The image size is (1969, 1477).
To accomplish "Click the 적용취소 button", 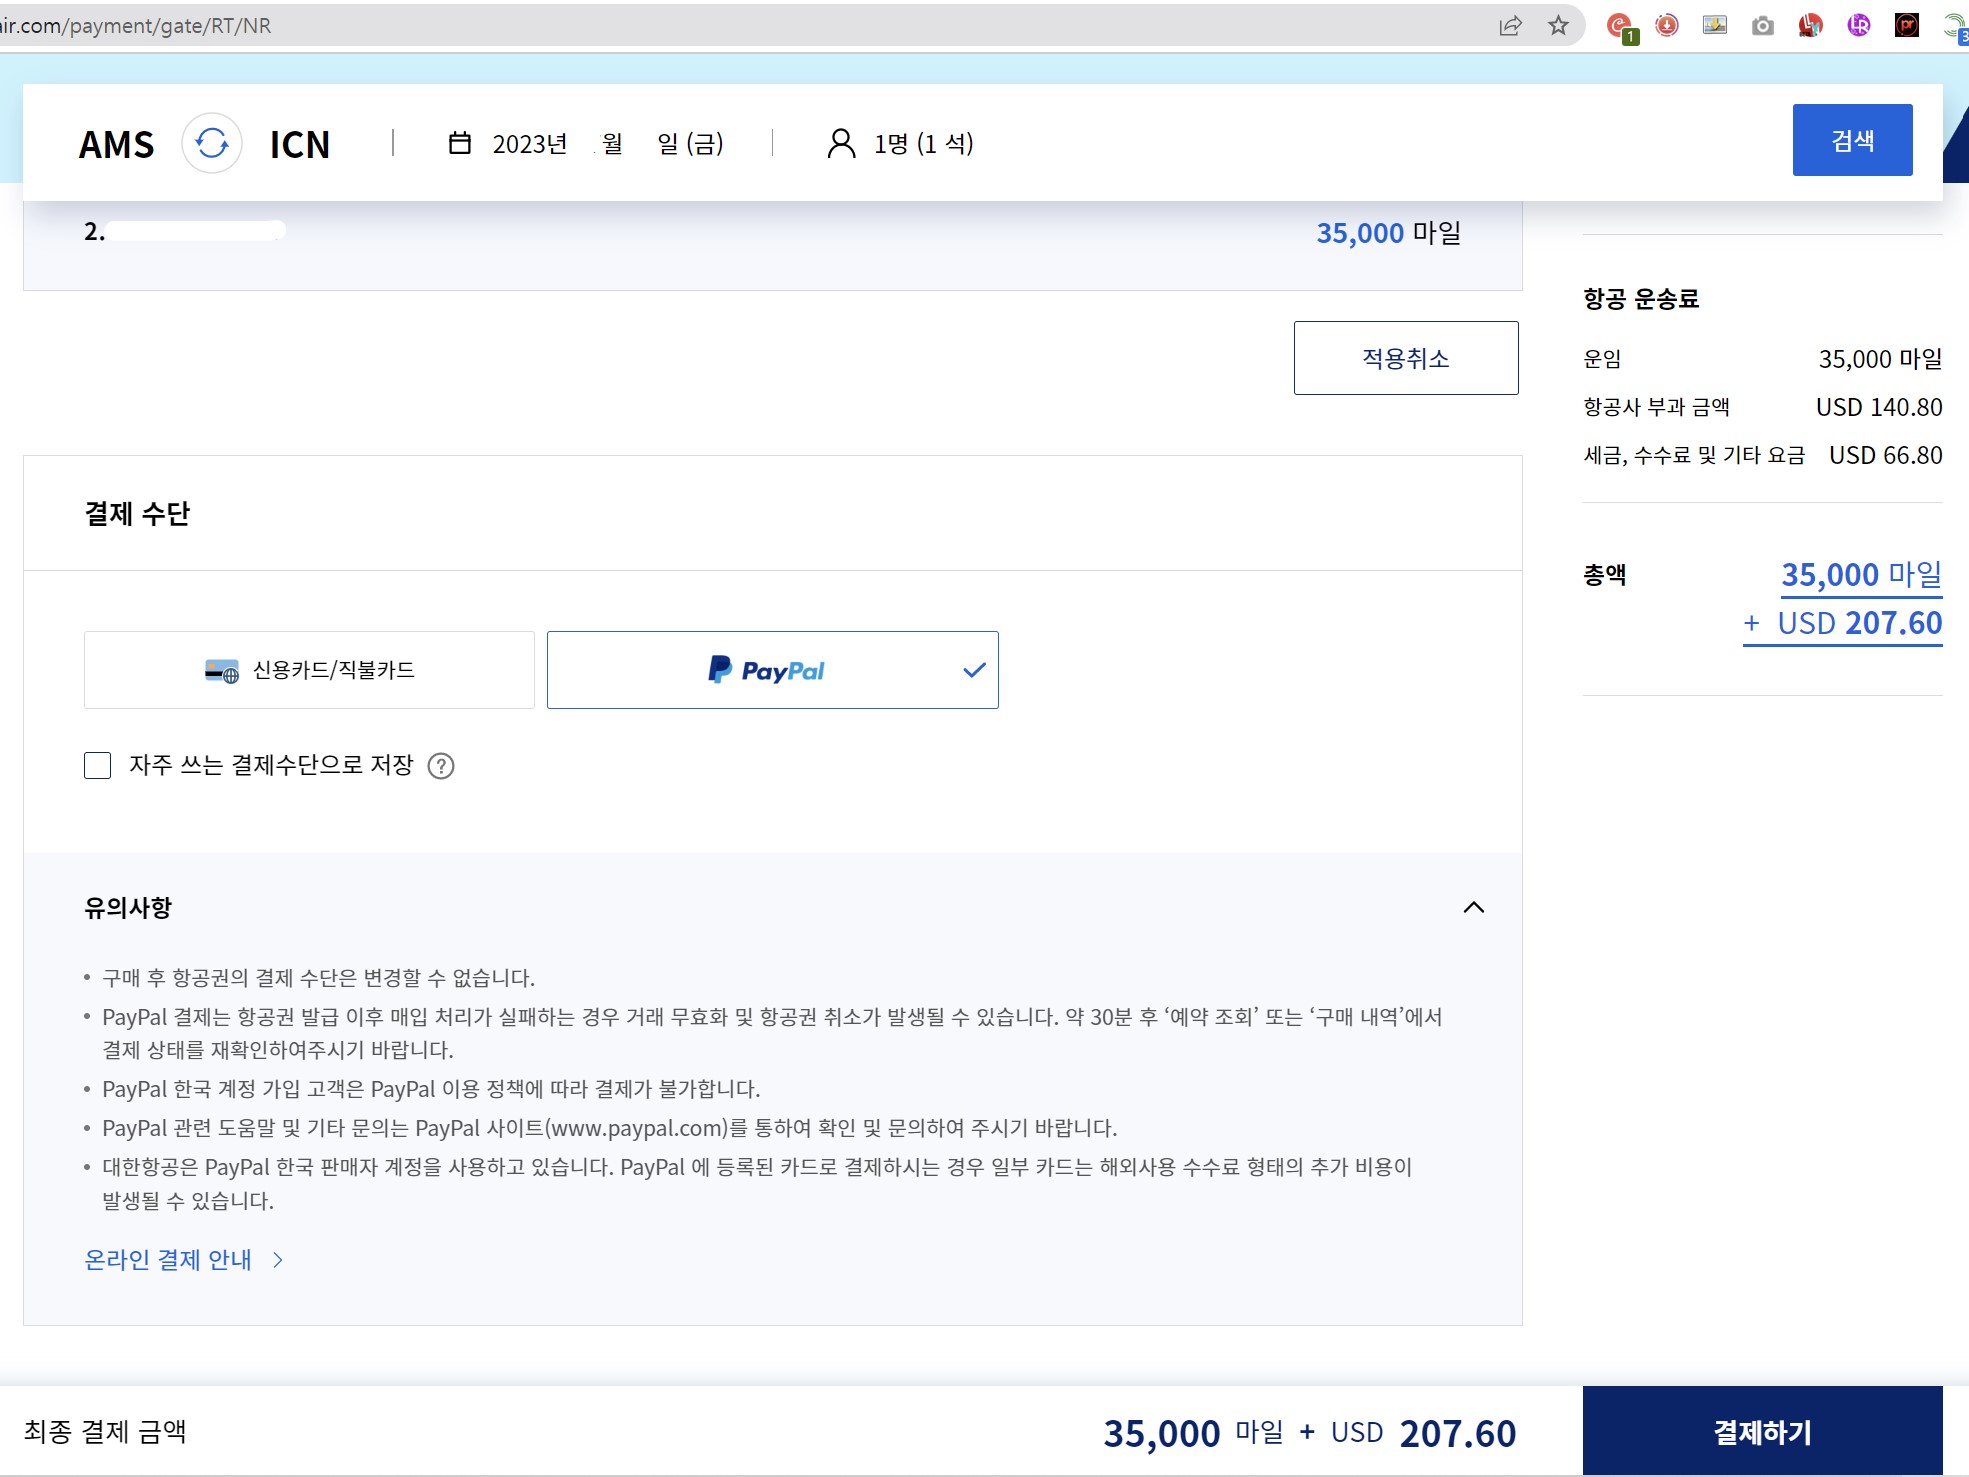I will point(1405,358).
